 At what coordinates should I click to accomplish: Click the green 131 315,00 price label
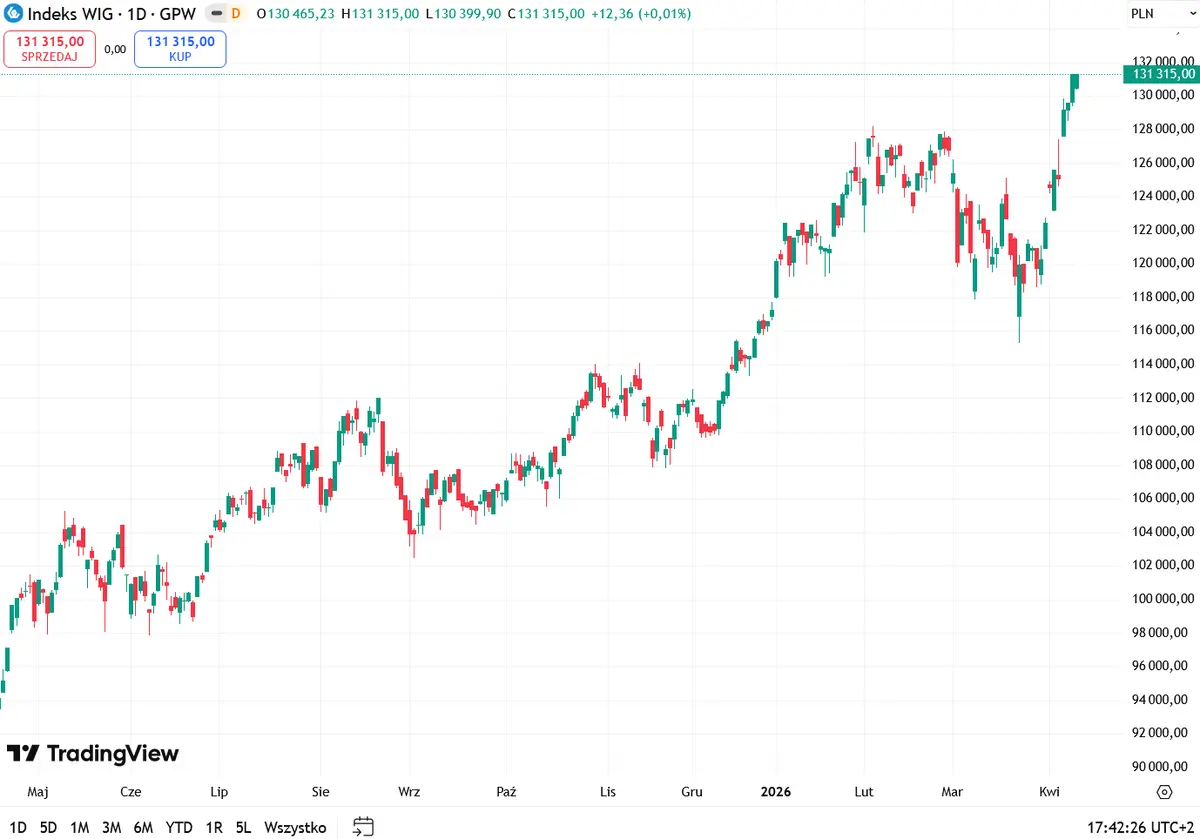point(1161,74)
